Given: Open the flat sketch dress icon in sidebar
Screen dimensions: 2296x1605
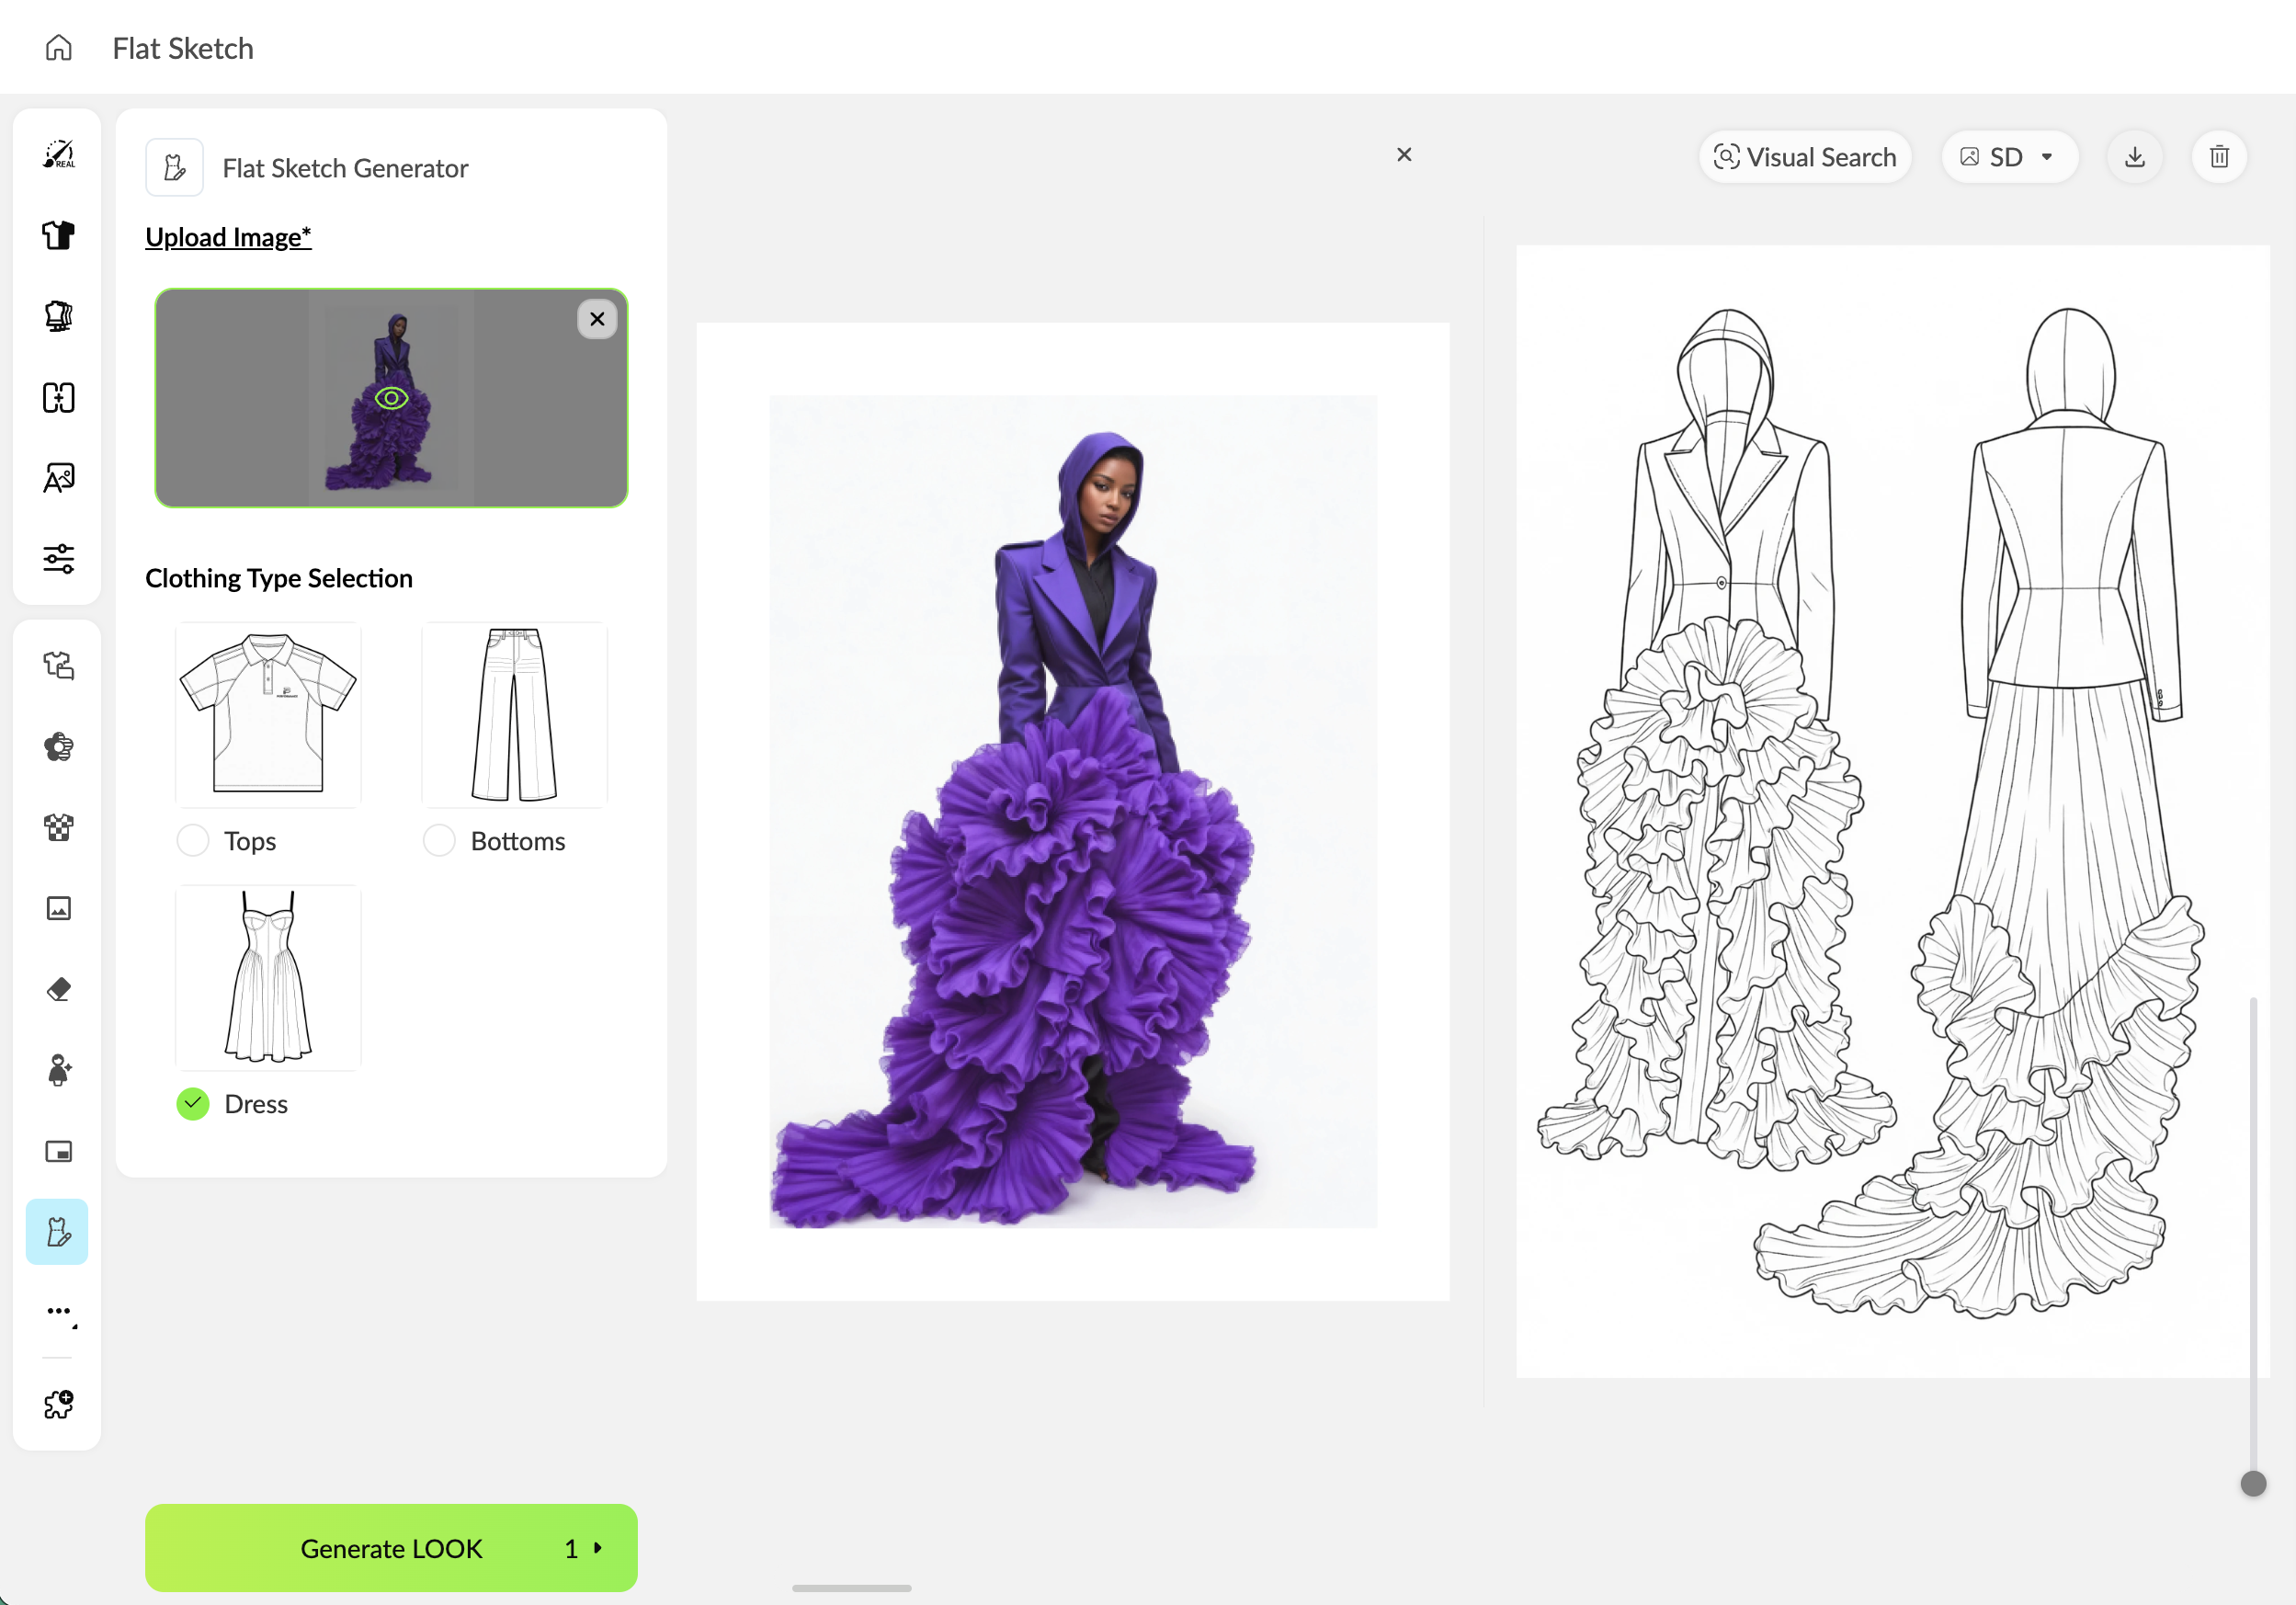Looking at the screenshot, I should 57,1231.
